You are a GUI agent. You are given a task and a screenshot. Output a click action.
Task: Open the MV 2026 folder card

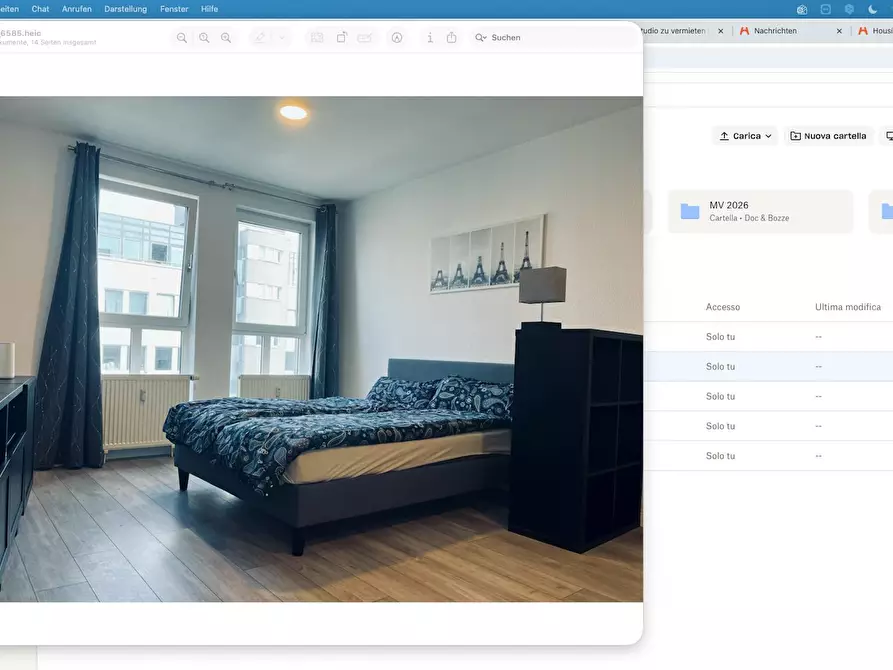760,211
